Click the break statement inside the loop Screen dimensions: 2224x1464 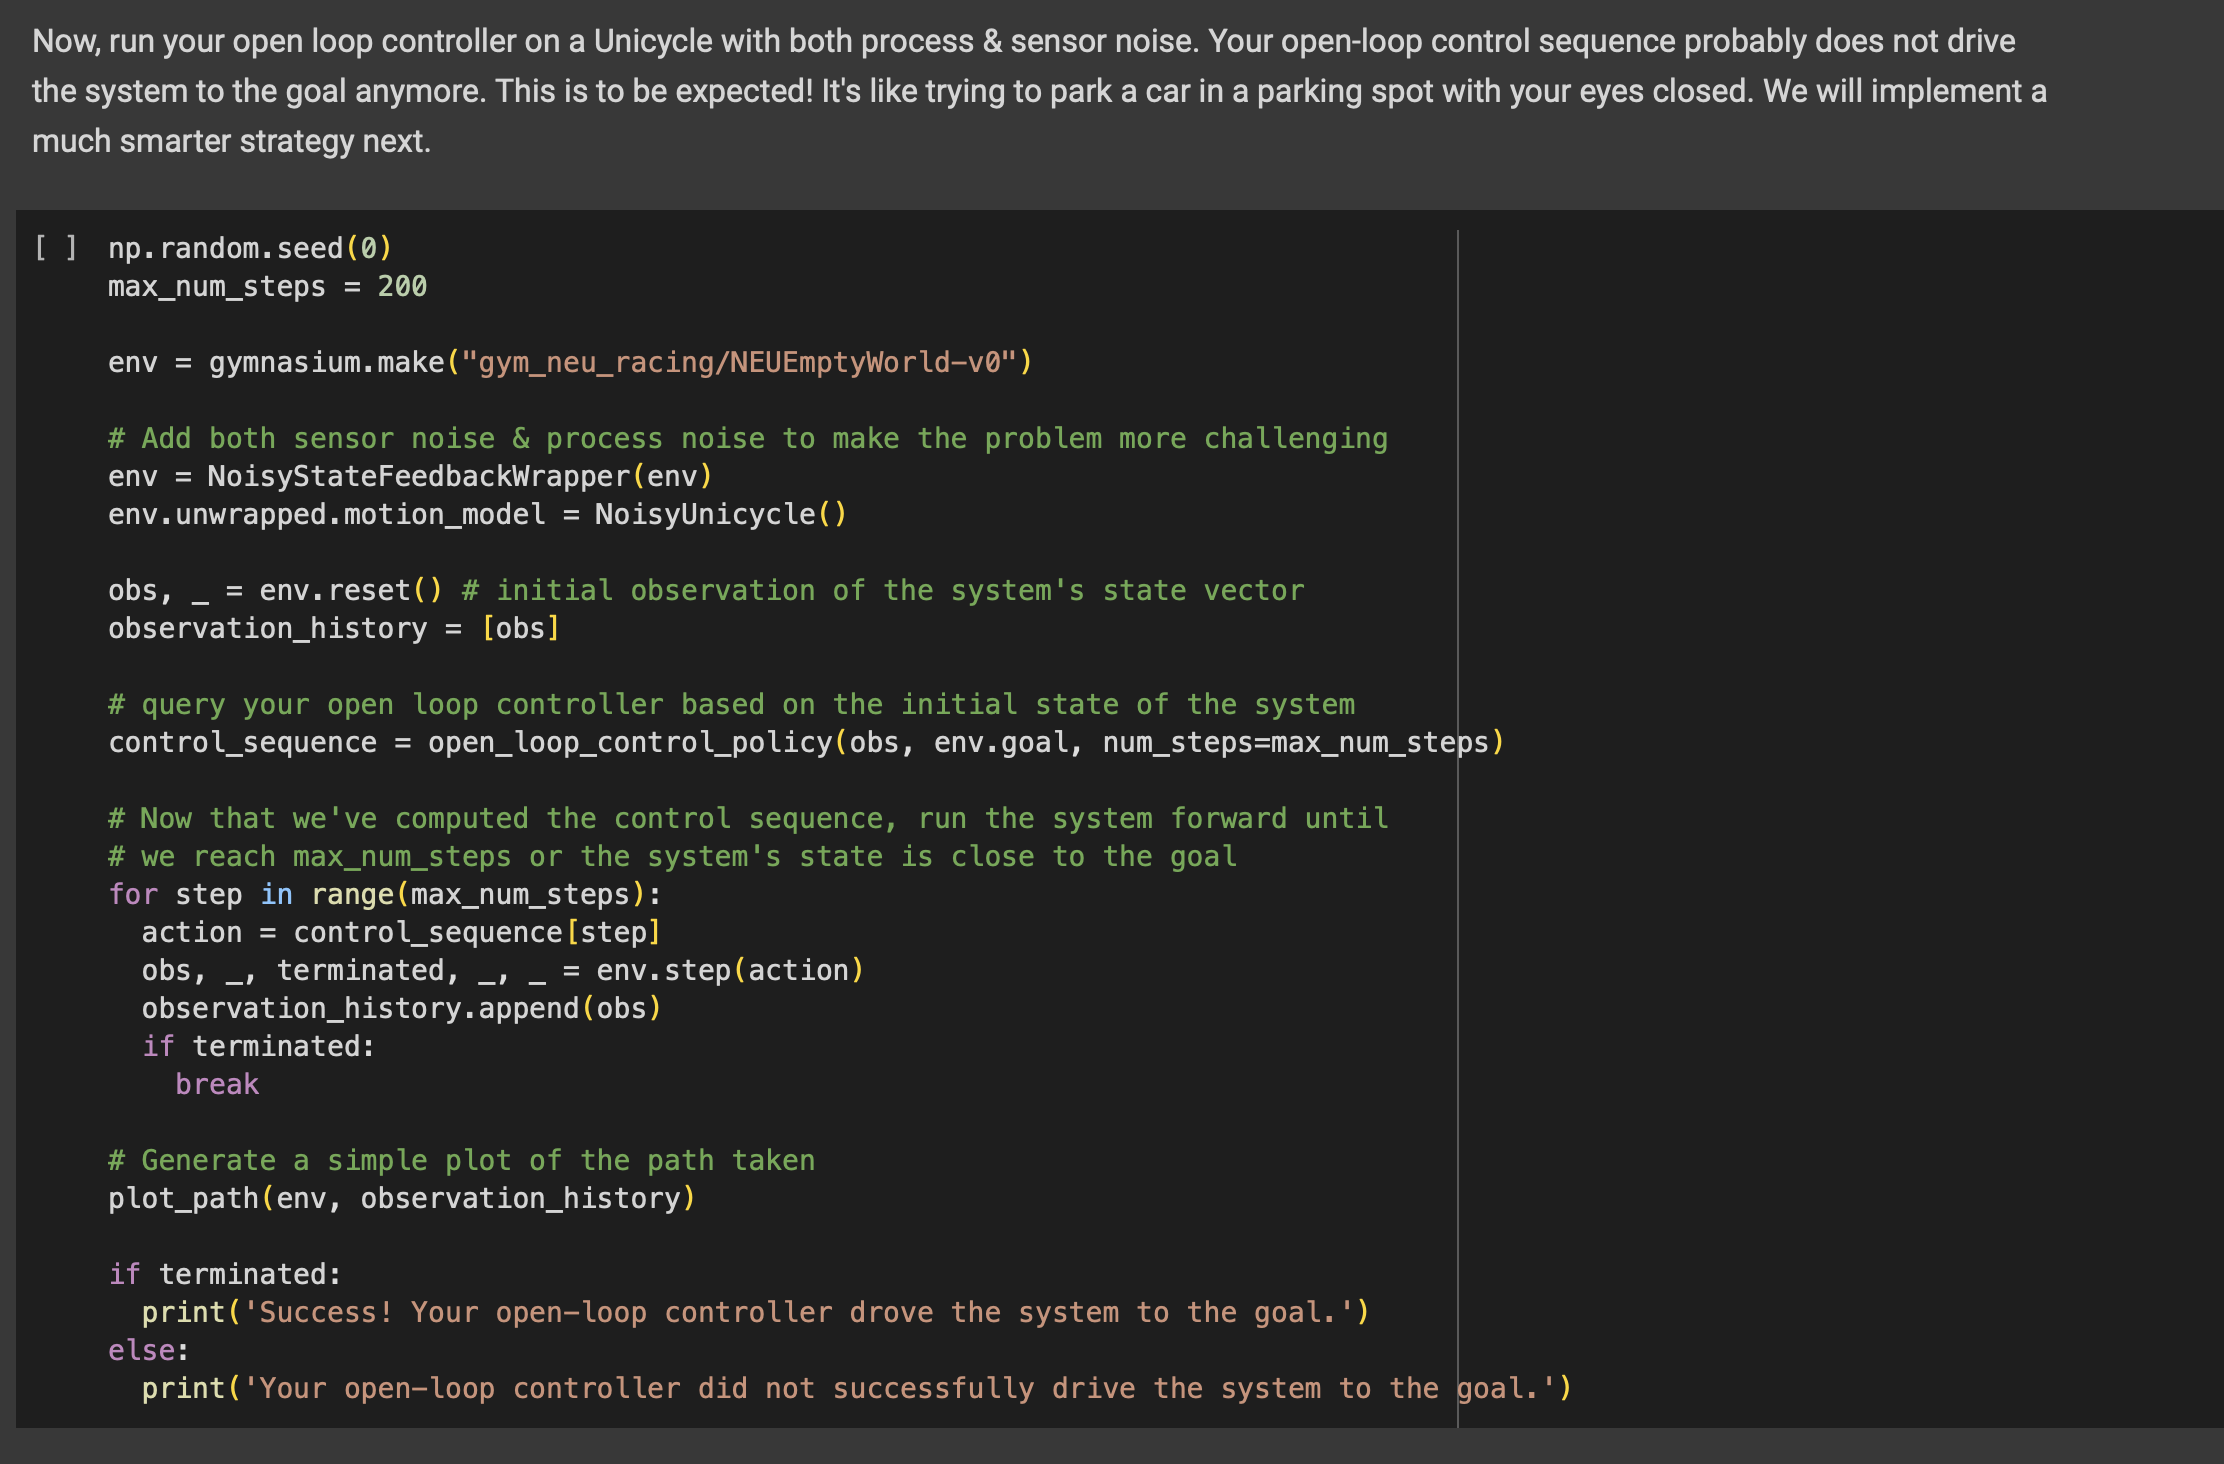click(218, 1083)
